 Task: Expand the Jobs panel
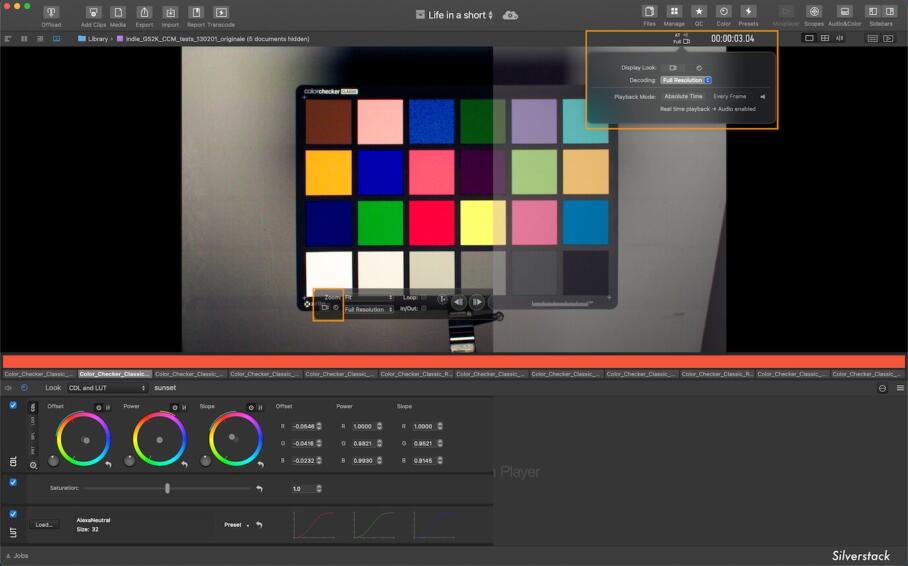point(17,556)
